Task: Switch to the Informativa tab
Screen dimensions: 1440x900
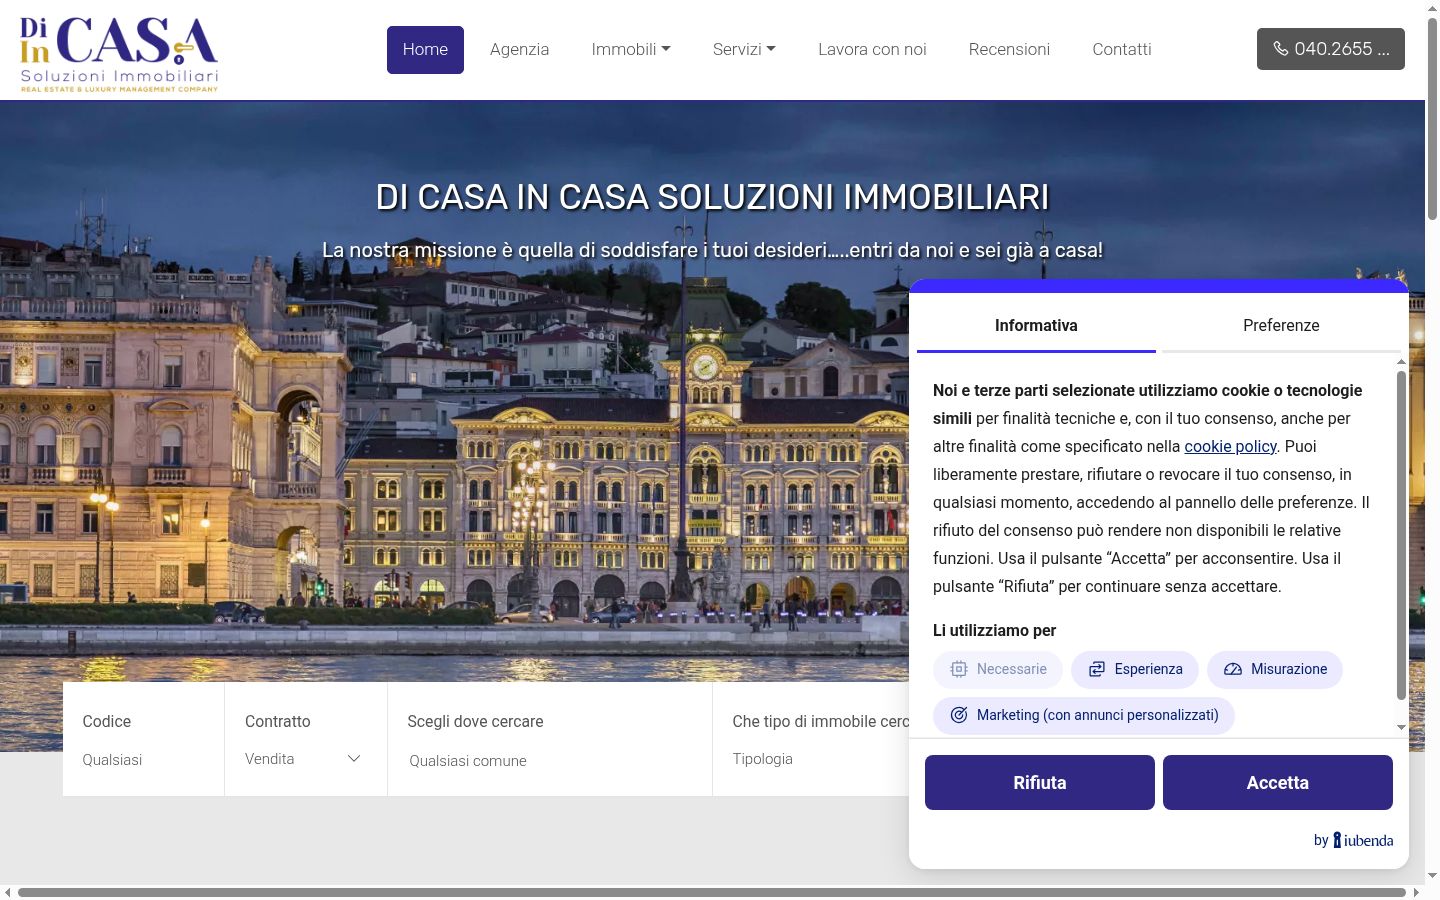Action: pos(1036,326)
